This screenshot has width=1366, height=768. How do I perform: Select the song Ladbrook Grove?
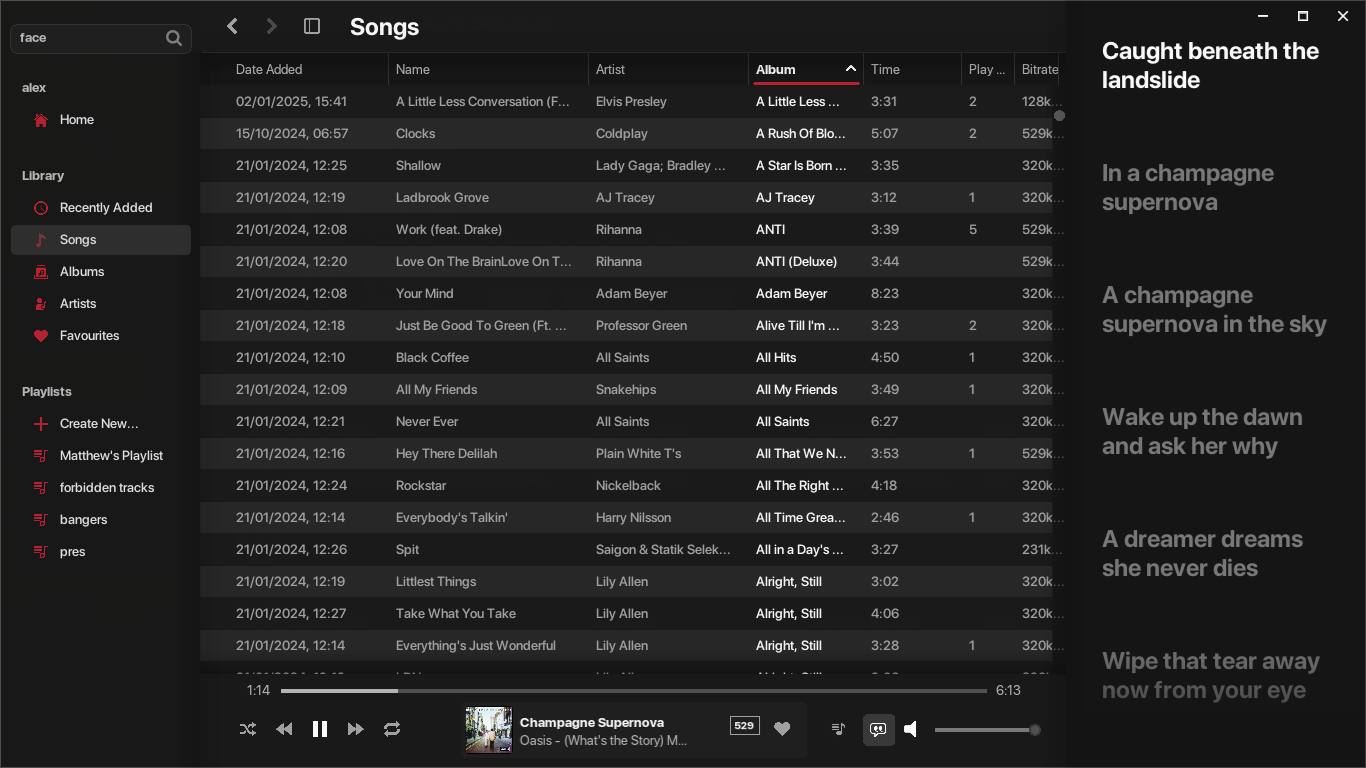[626, 198]
